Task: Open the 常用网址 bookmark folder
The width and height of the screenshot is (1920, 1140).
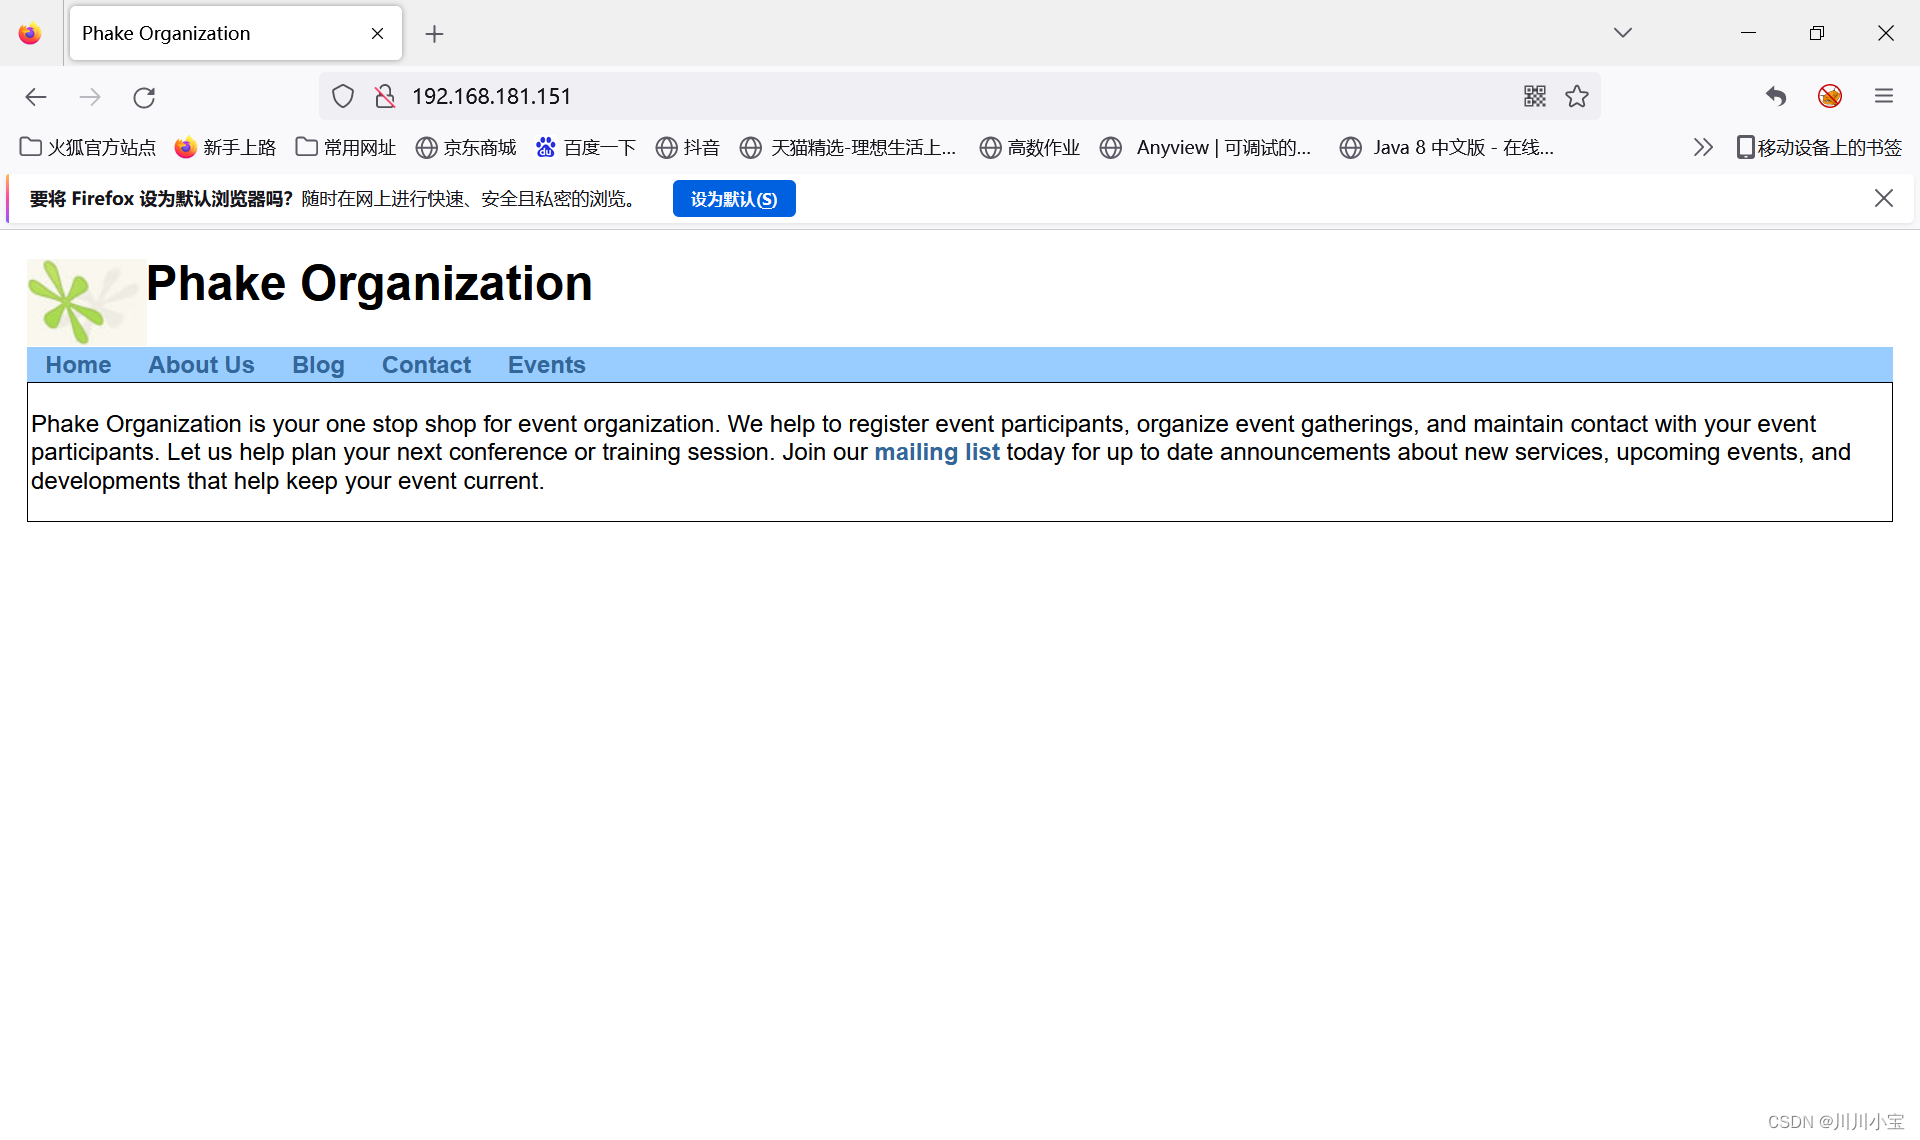Action: tap(346, 148)
